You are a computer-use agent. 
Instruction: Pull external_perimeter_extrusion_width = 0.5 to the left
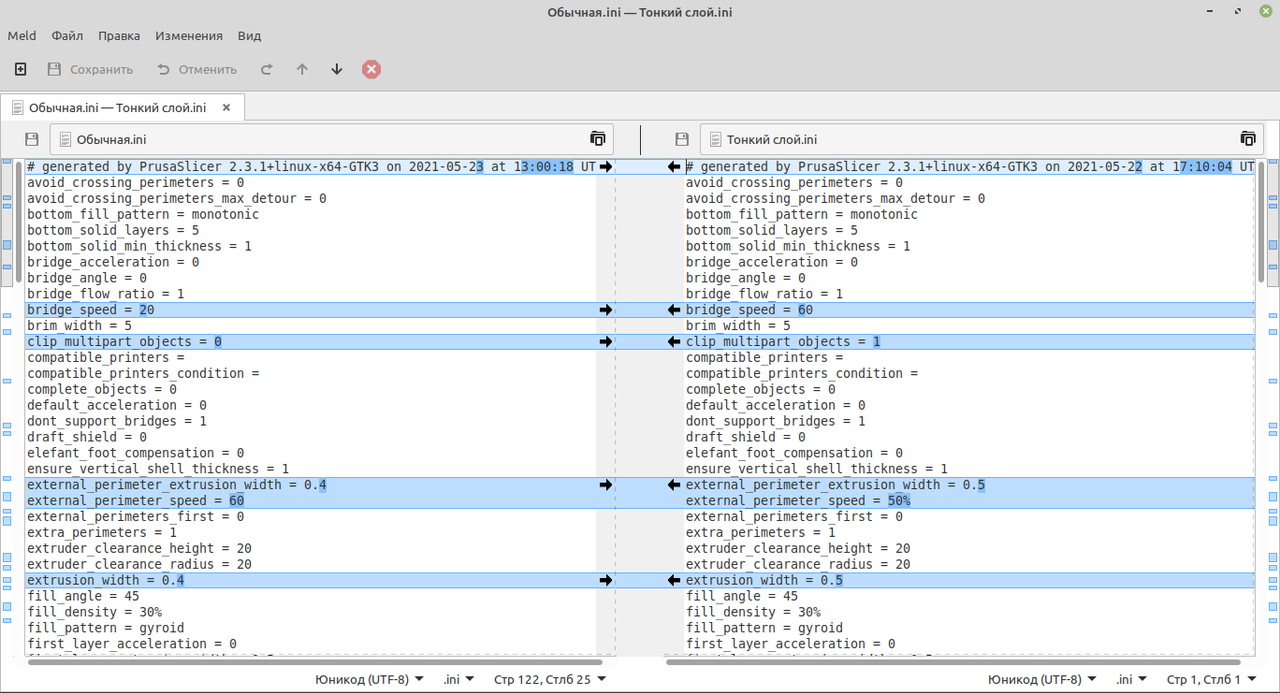click(x=674, y=485)
